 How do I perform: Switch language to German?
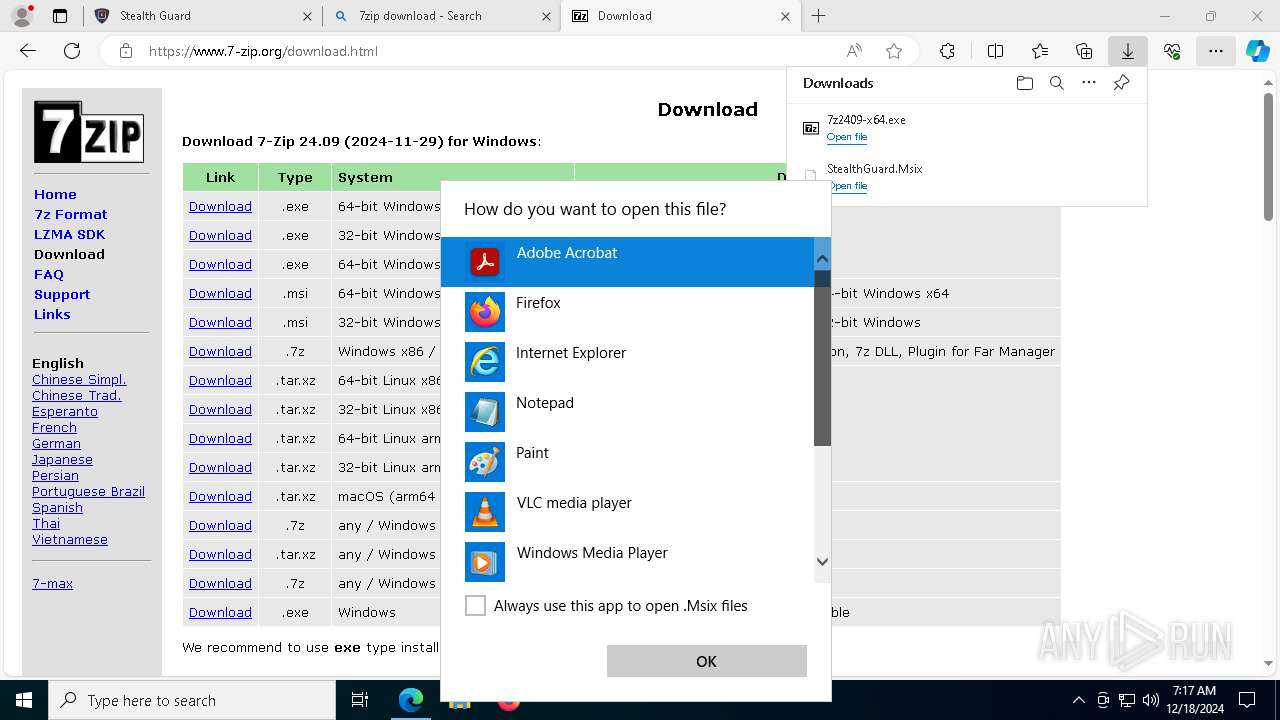pos(56,443)
